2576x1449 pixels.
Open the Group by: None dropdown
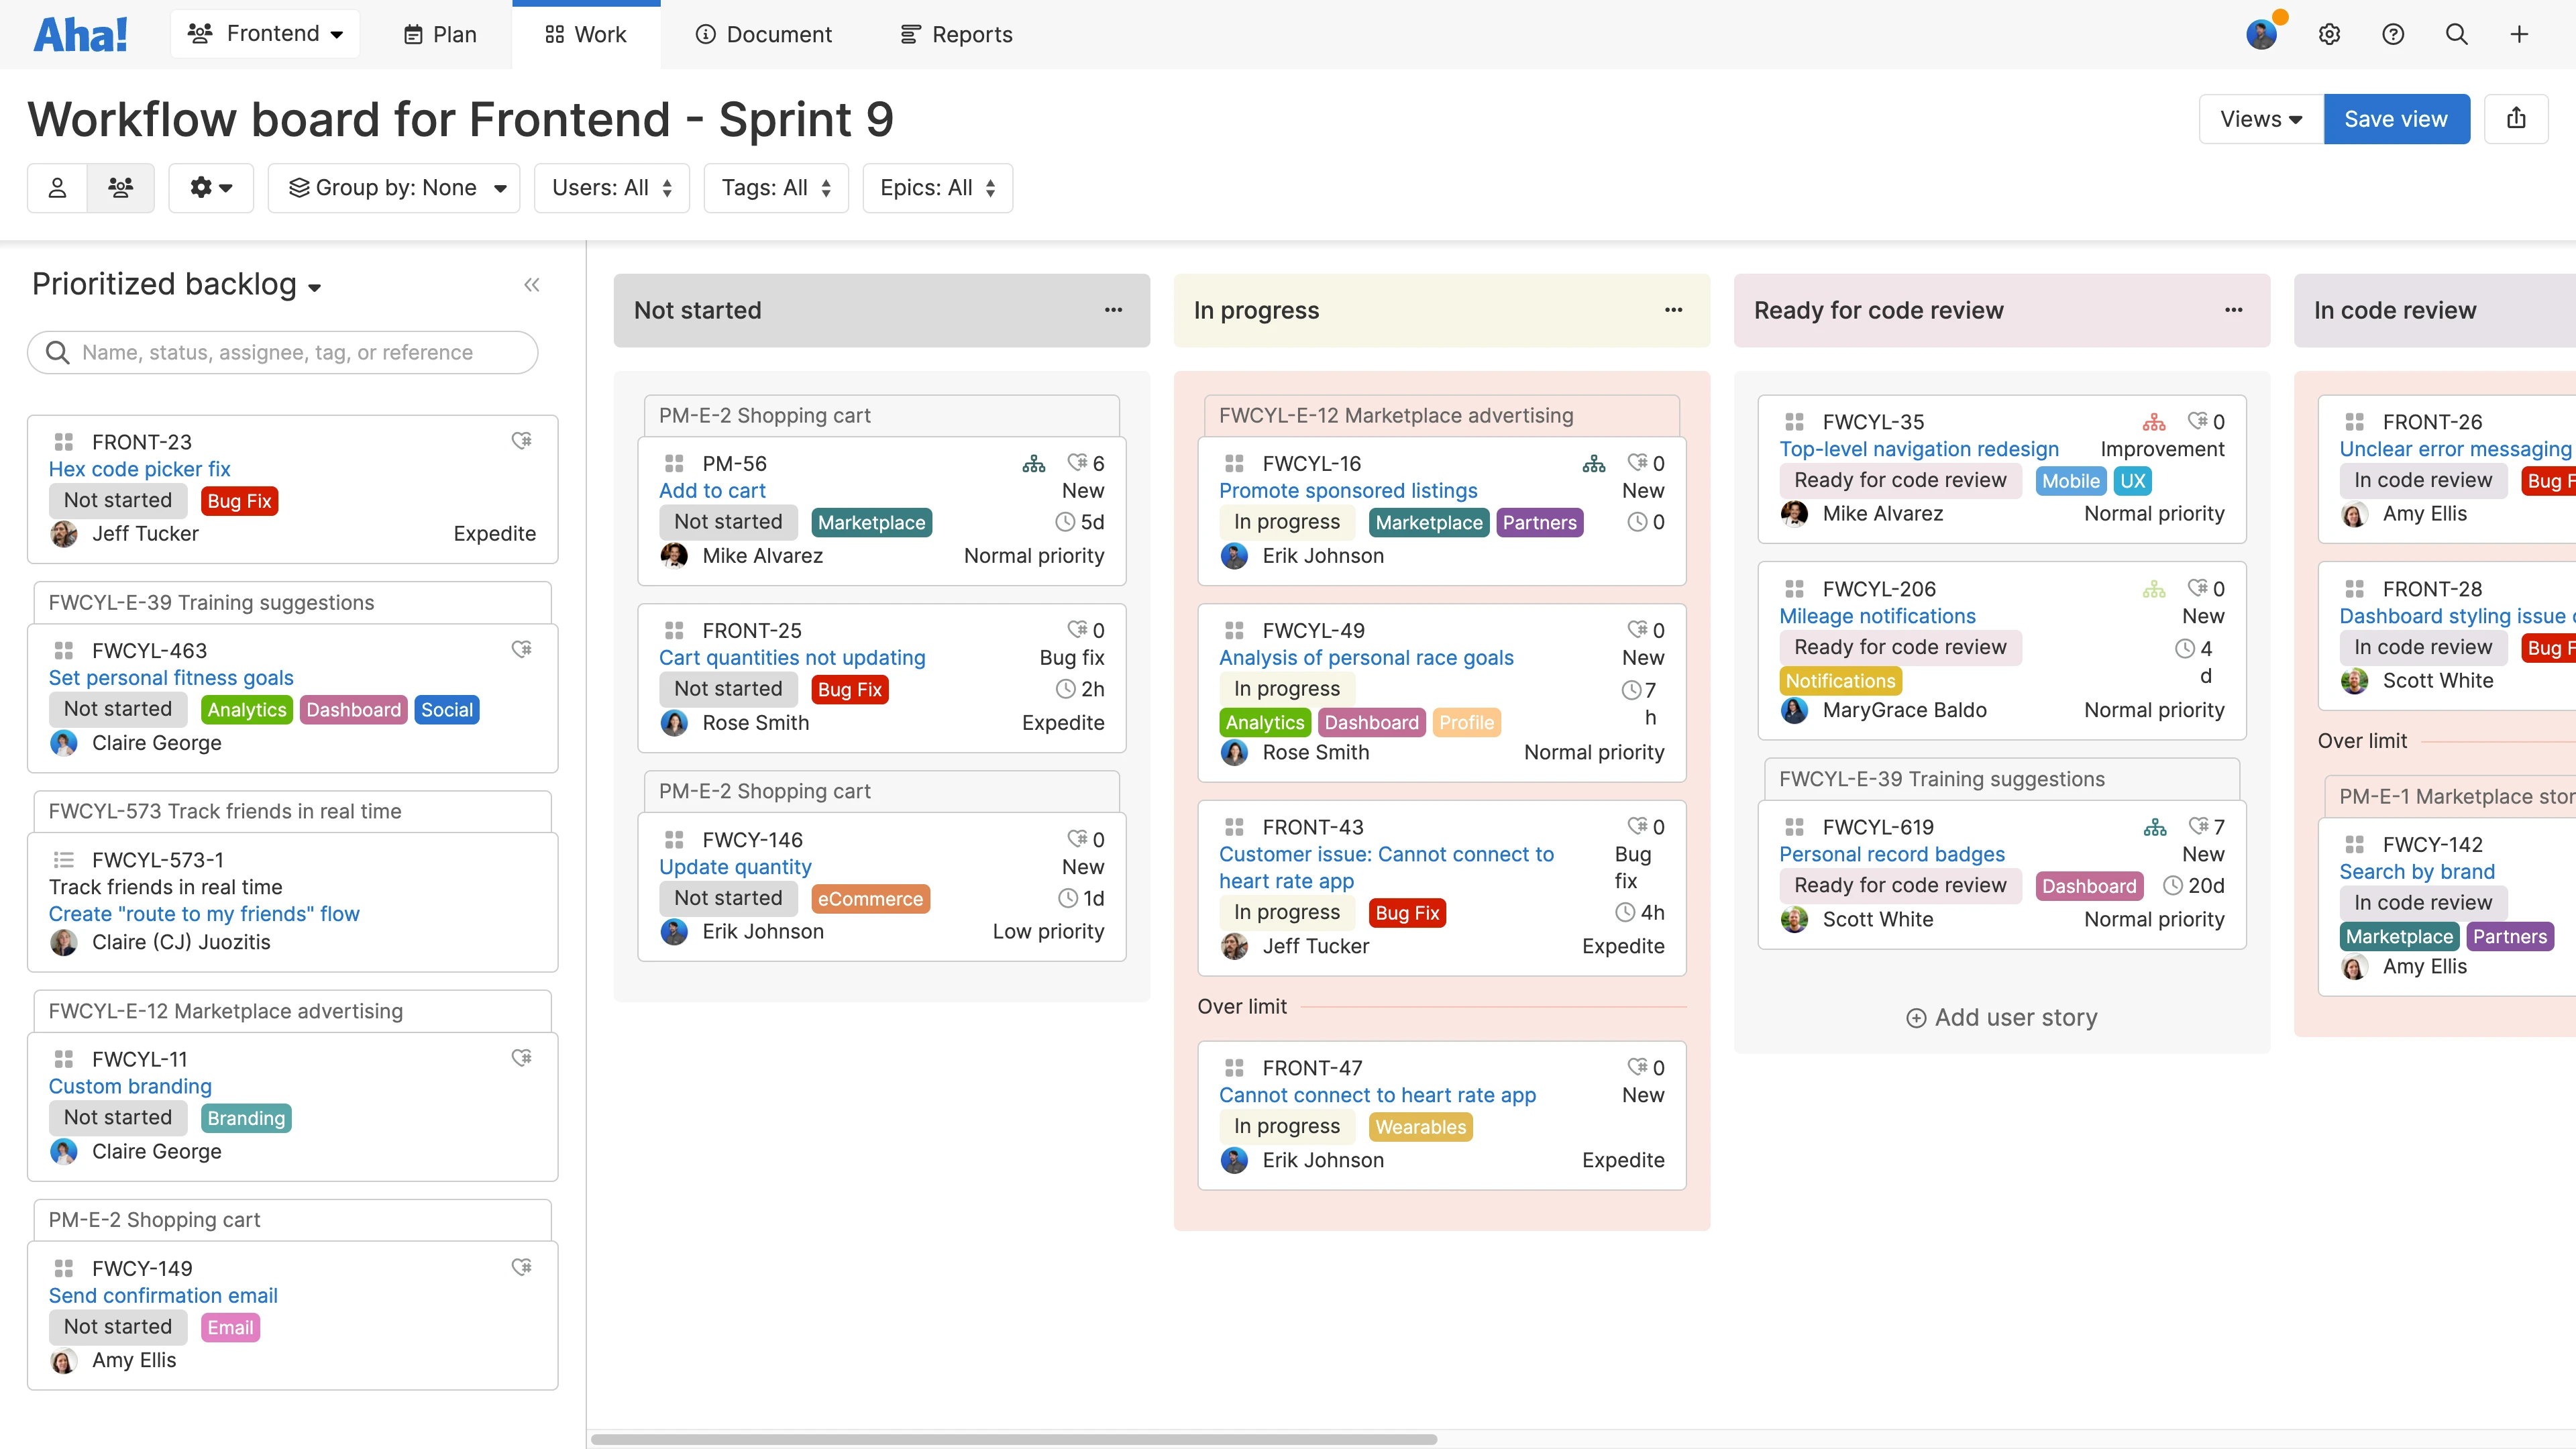point(395,188)
